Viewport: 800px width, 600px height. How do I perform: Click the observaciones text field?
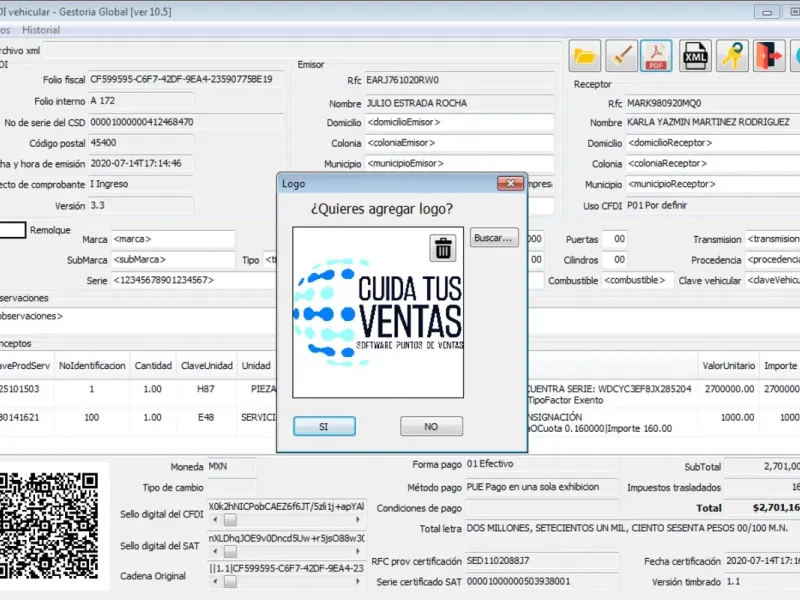[x=138, y=319]
